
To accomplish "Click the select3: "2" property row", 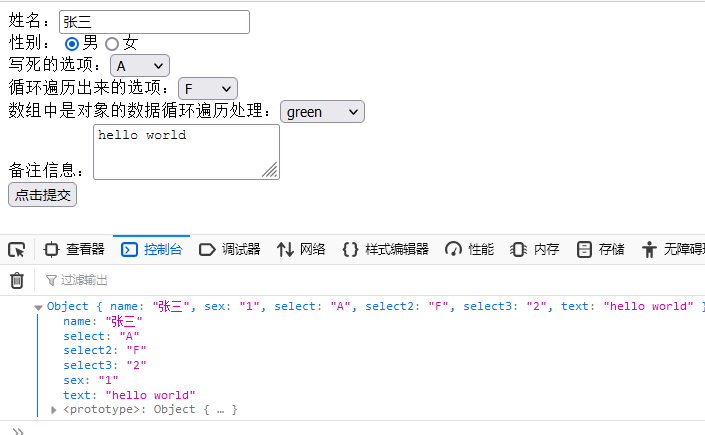I will click(105, 365).
